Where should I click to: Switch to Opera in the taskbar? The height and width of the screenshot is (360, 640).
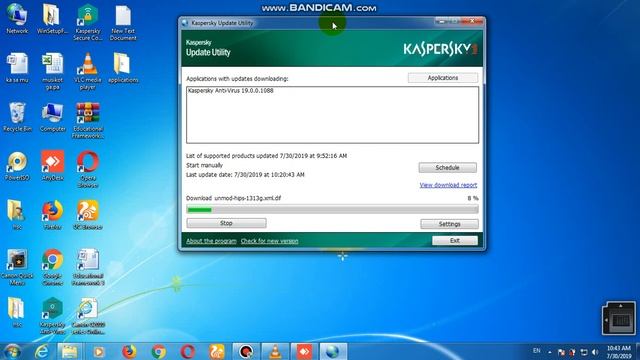point(187,351)
